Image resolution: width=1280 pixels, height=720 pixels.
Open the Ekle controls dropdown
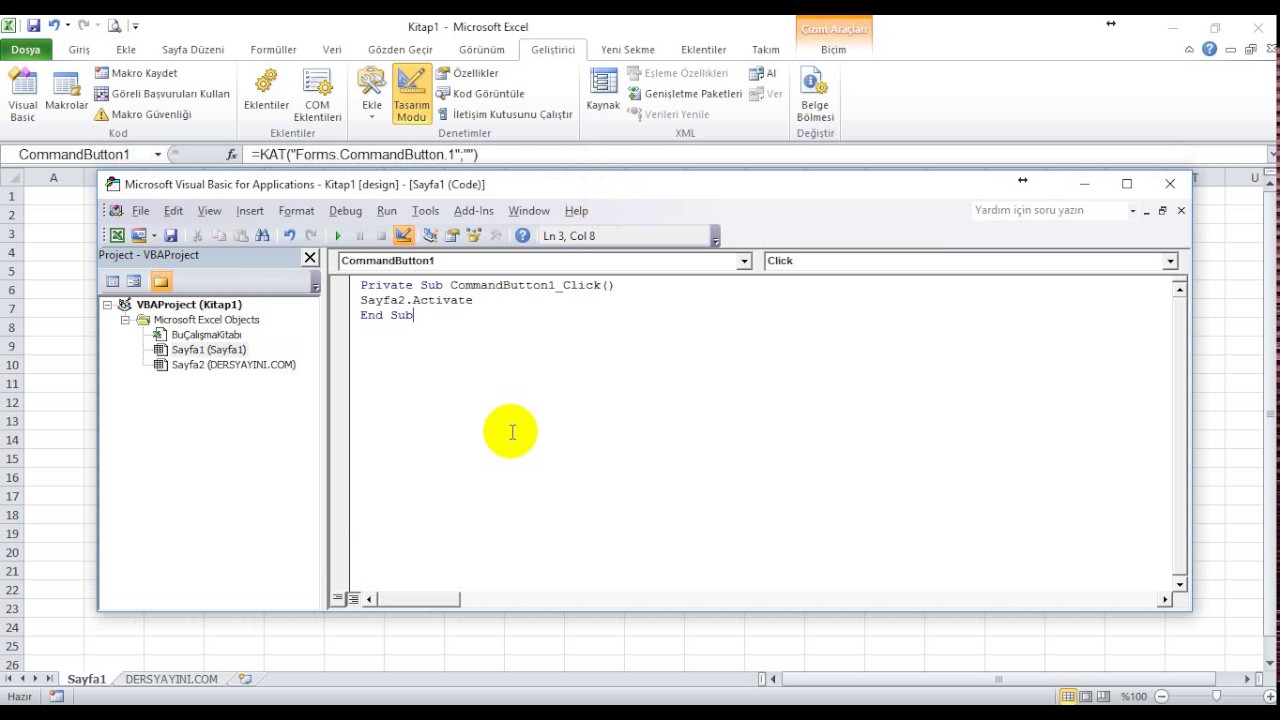372,96
